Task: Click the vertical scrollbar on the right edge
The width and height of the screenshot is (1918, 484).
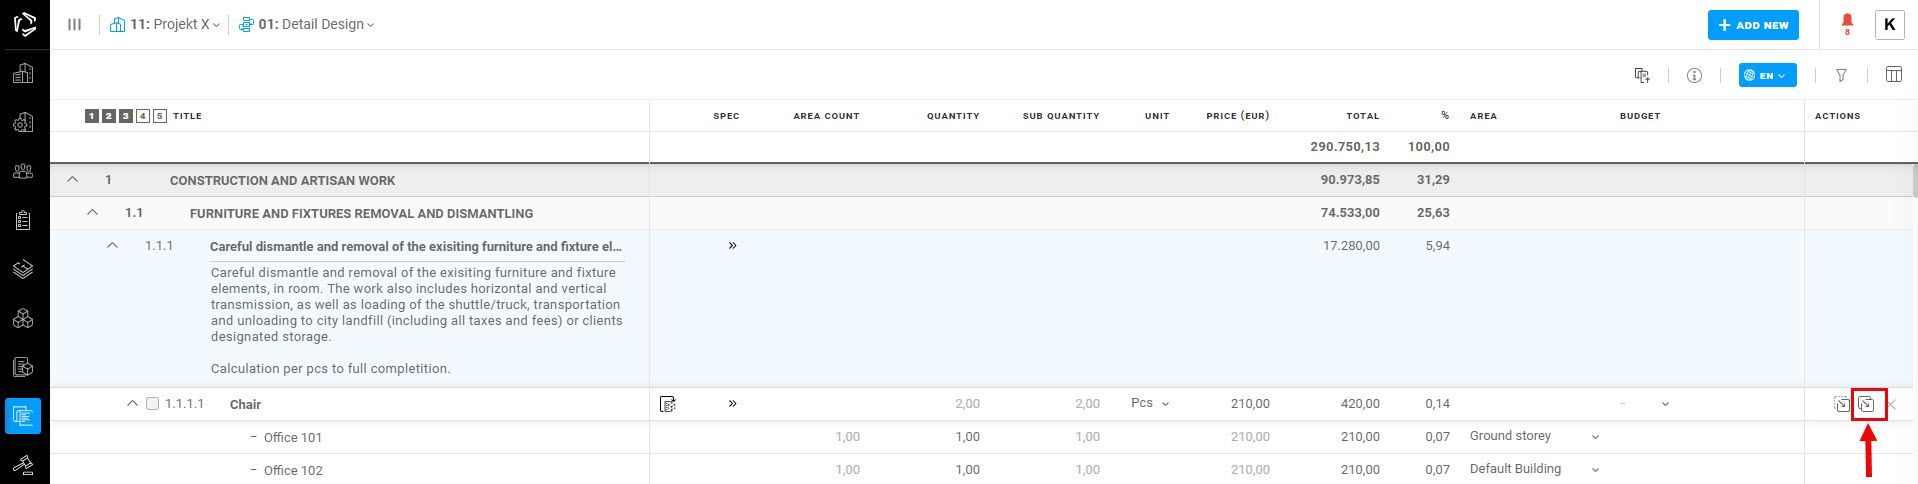Action: point(1913,182)
